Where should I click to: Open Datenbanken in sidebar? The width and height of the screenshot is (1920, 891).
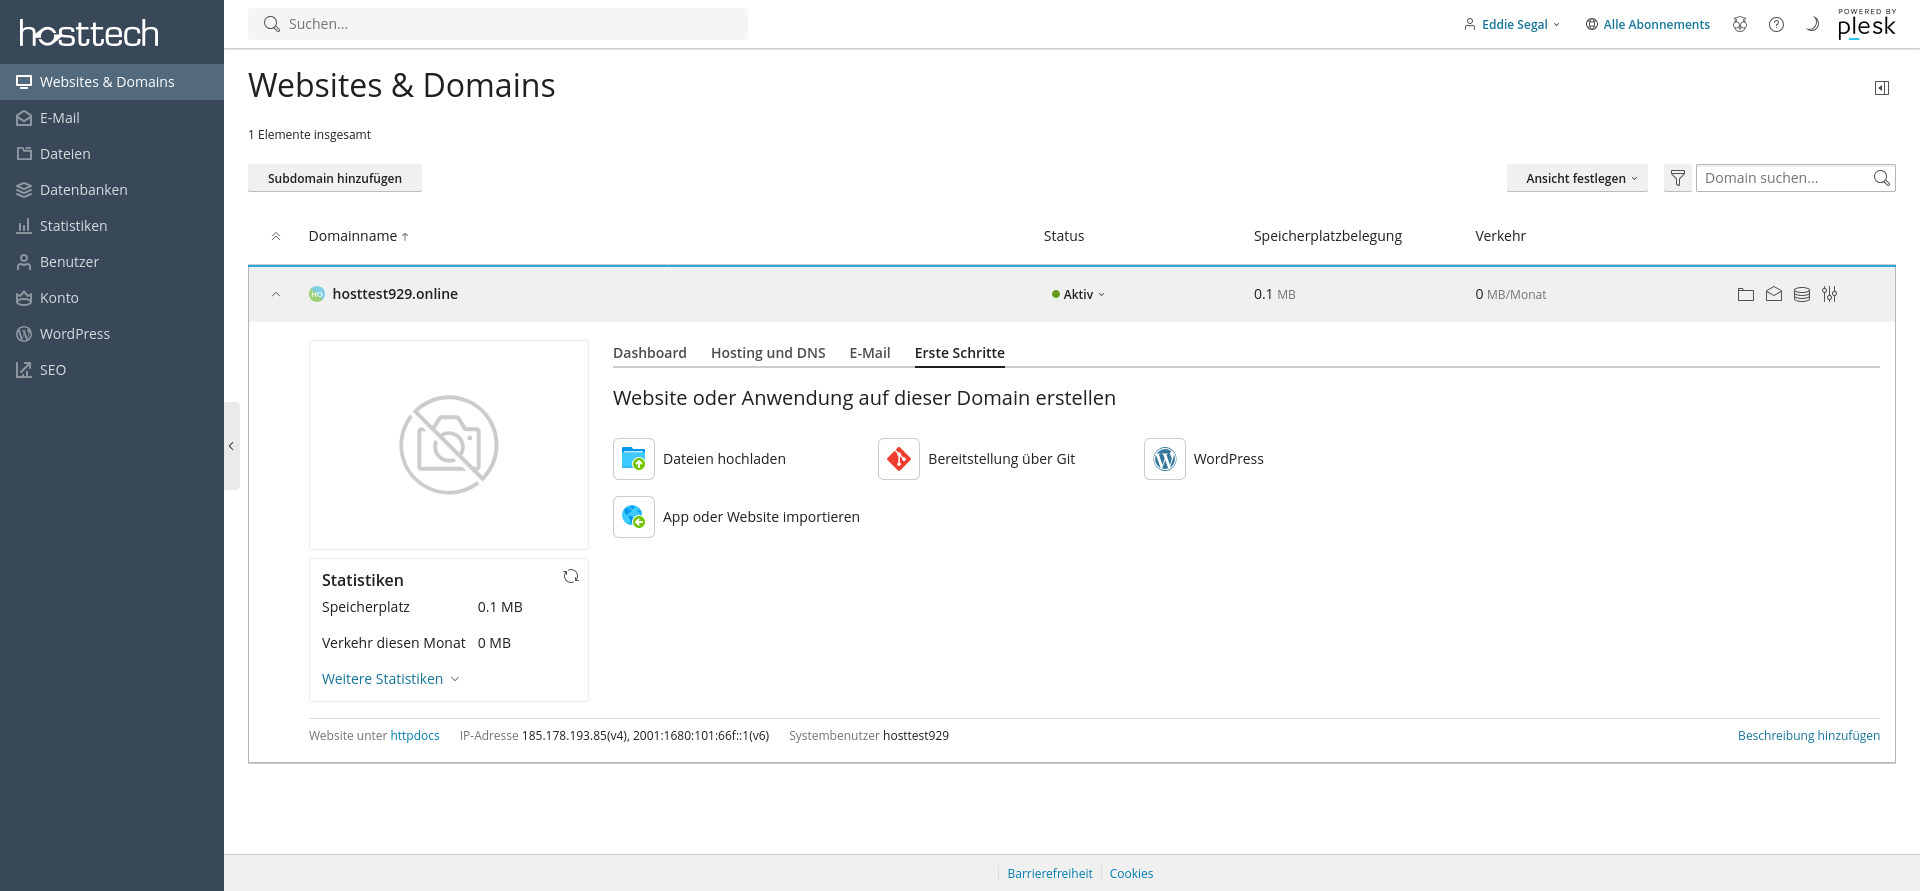(112, 190)
